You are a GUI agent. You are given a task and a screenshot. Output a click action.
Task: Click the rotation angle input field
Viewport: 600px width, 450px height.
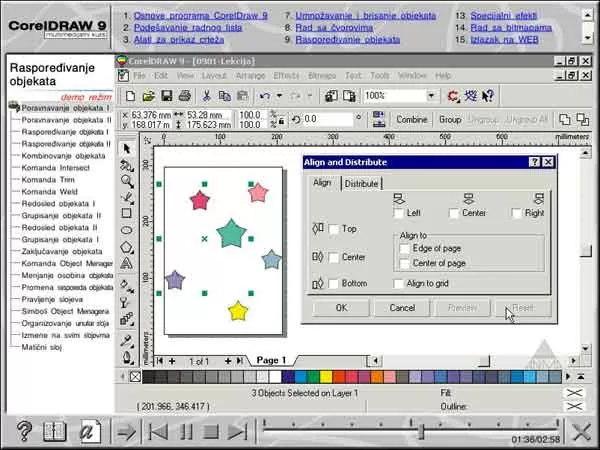pos(328,119)
